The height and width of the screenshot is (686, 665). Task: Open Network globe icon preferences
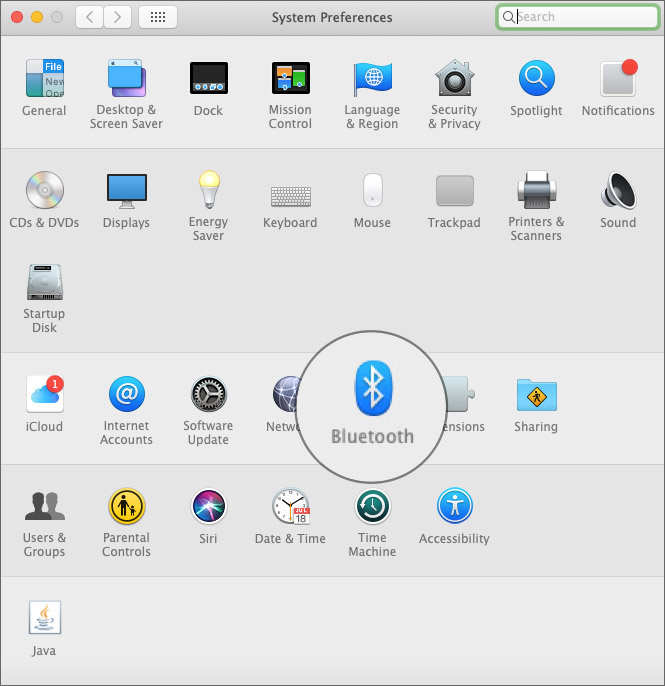(285, 394)
